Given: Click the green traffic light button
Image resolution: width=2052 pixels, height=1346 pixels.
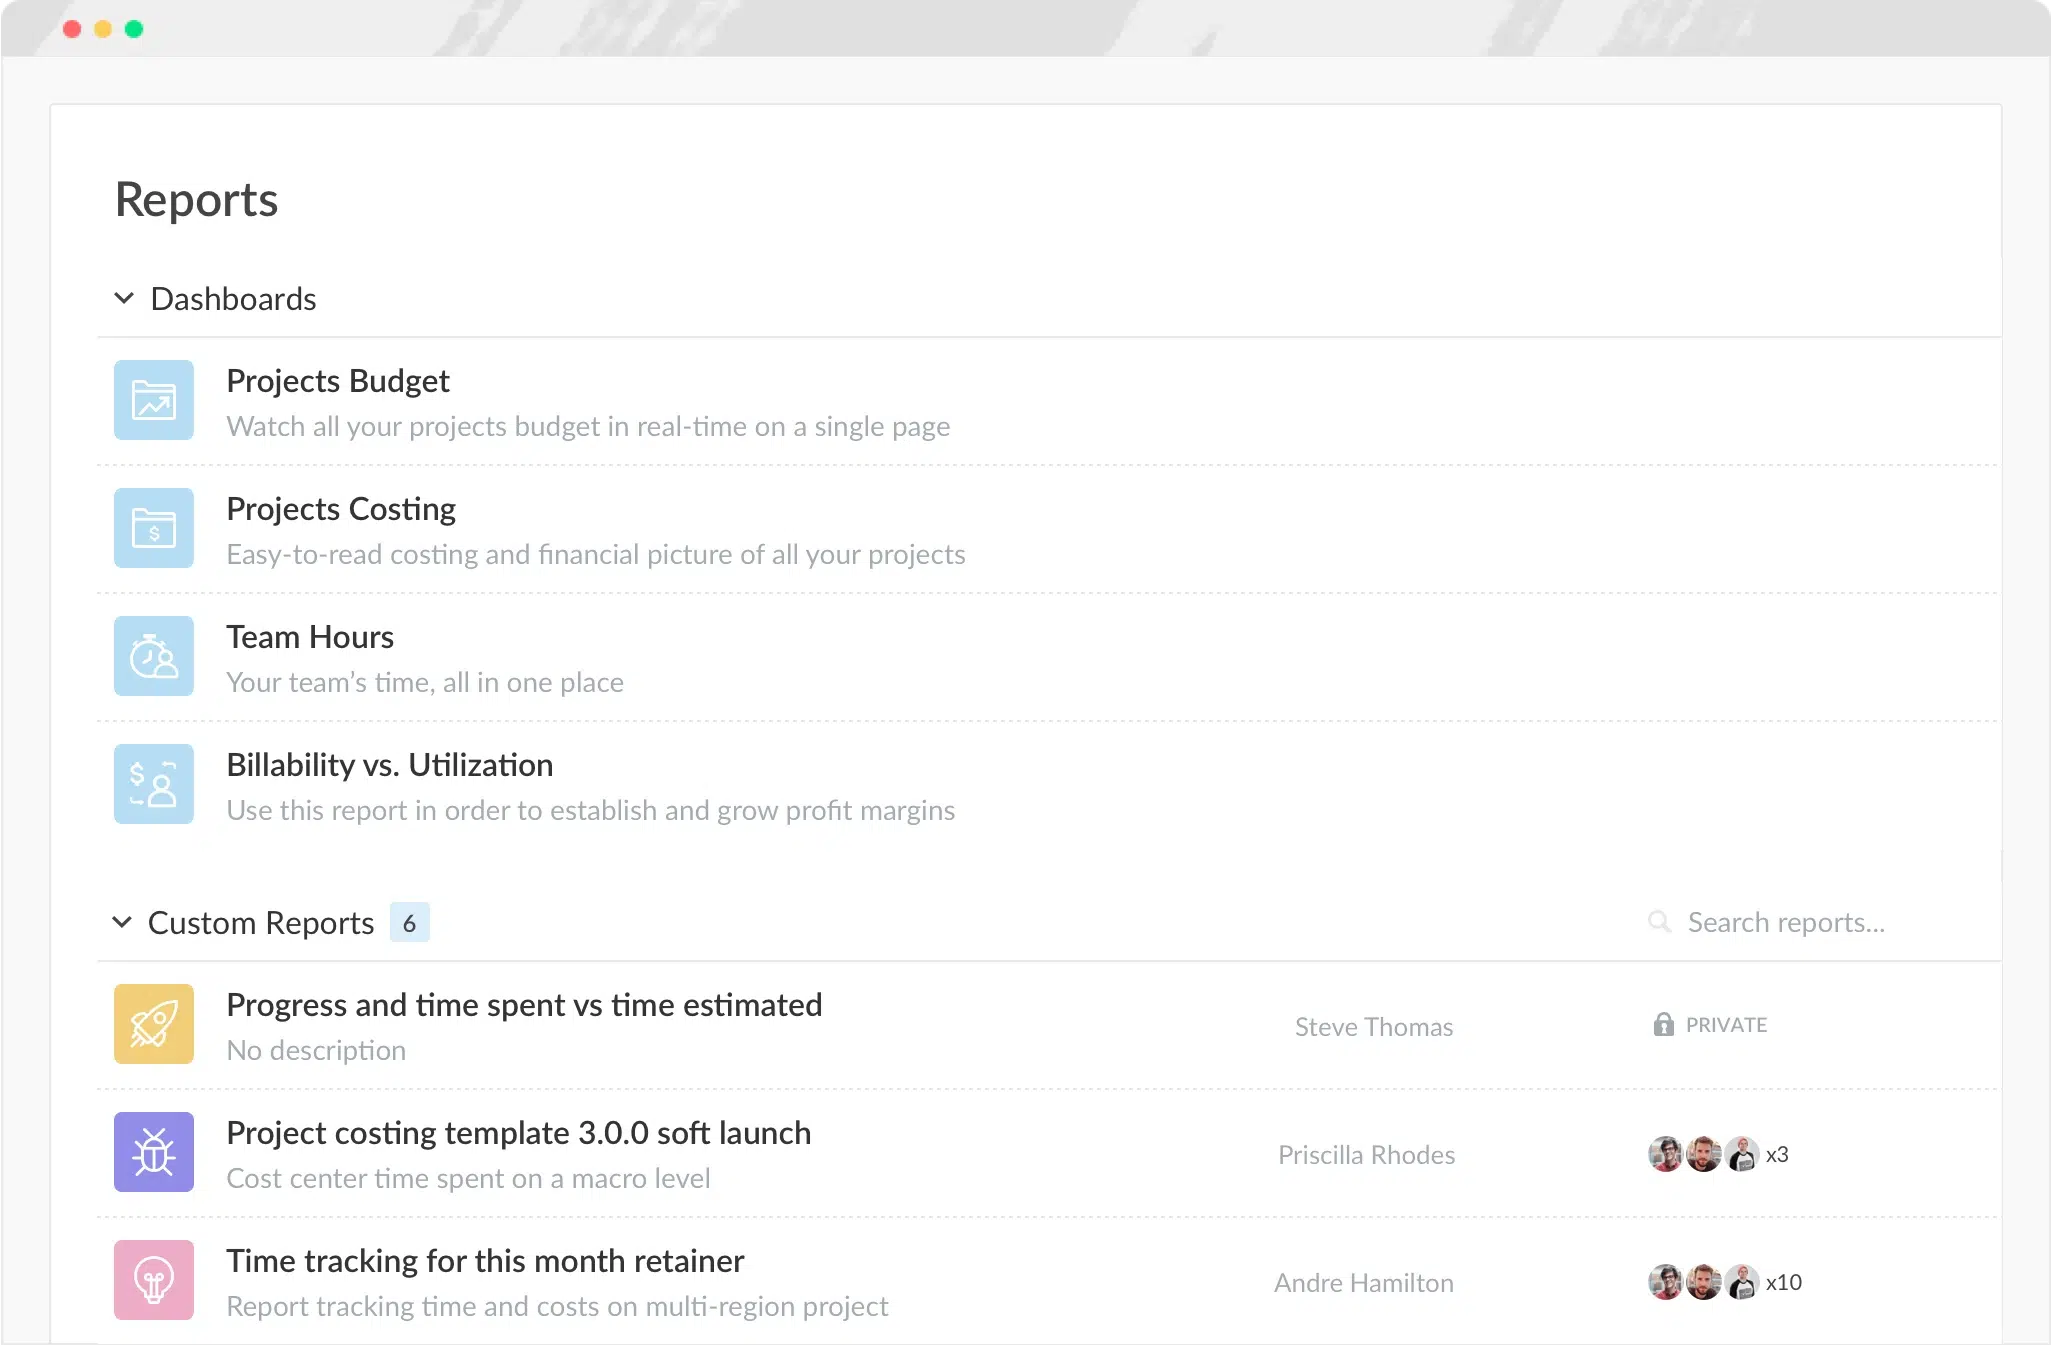Looking at the screenshot, I should click(x=134, y=29).
